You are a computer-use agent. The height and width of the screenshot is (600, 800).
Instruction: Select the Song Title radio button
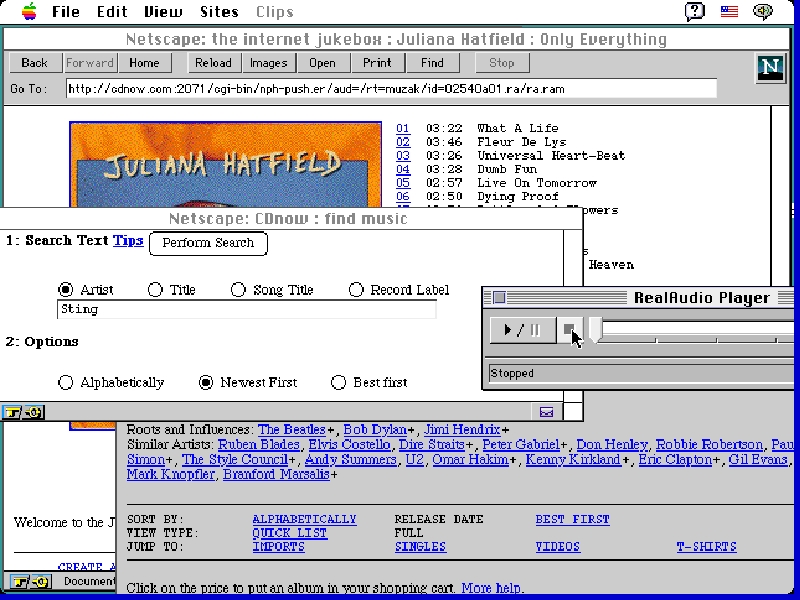(238, 290)
